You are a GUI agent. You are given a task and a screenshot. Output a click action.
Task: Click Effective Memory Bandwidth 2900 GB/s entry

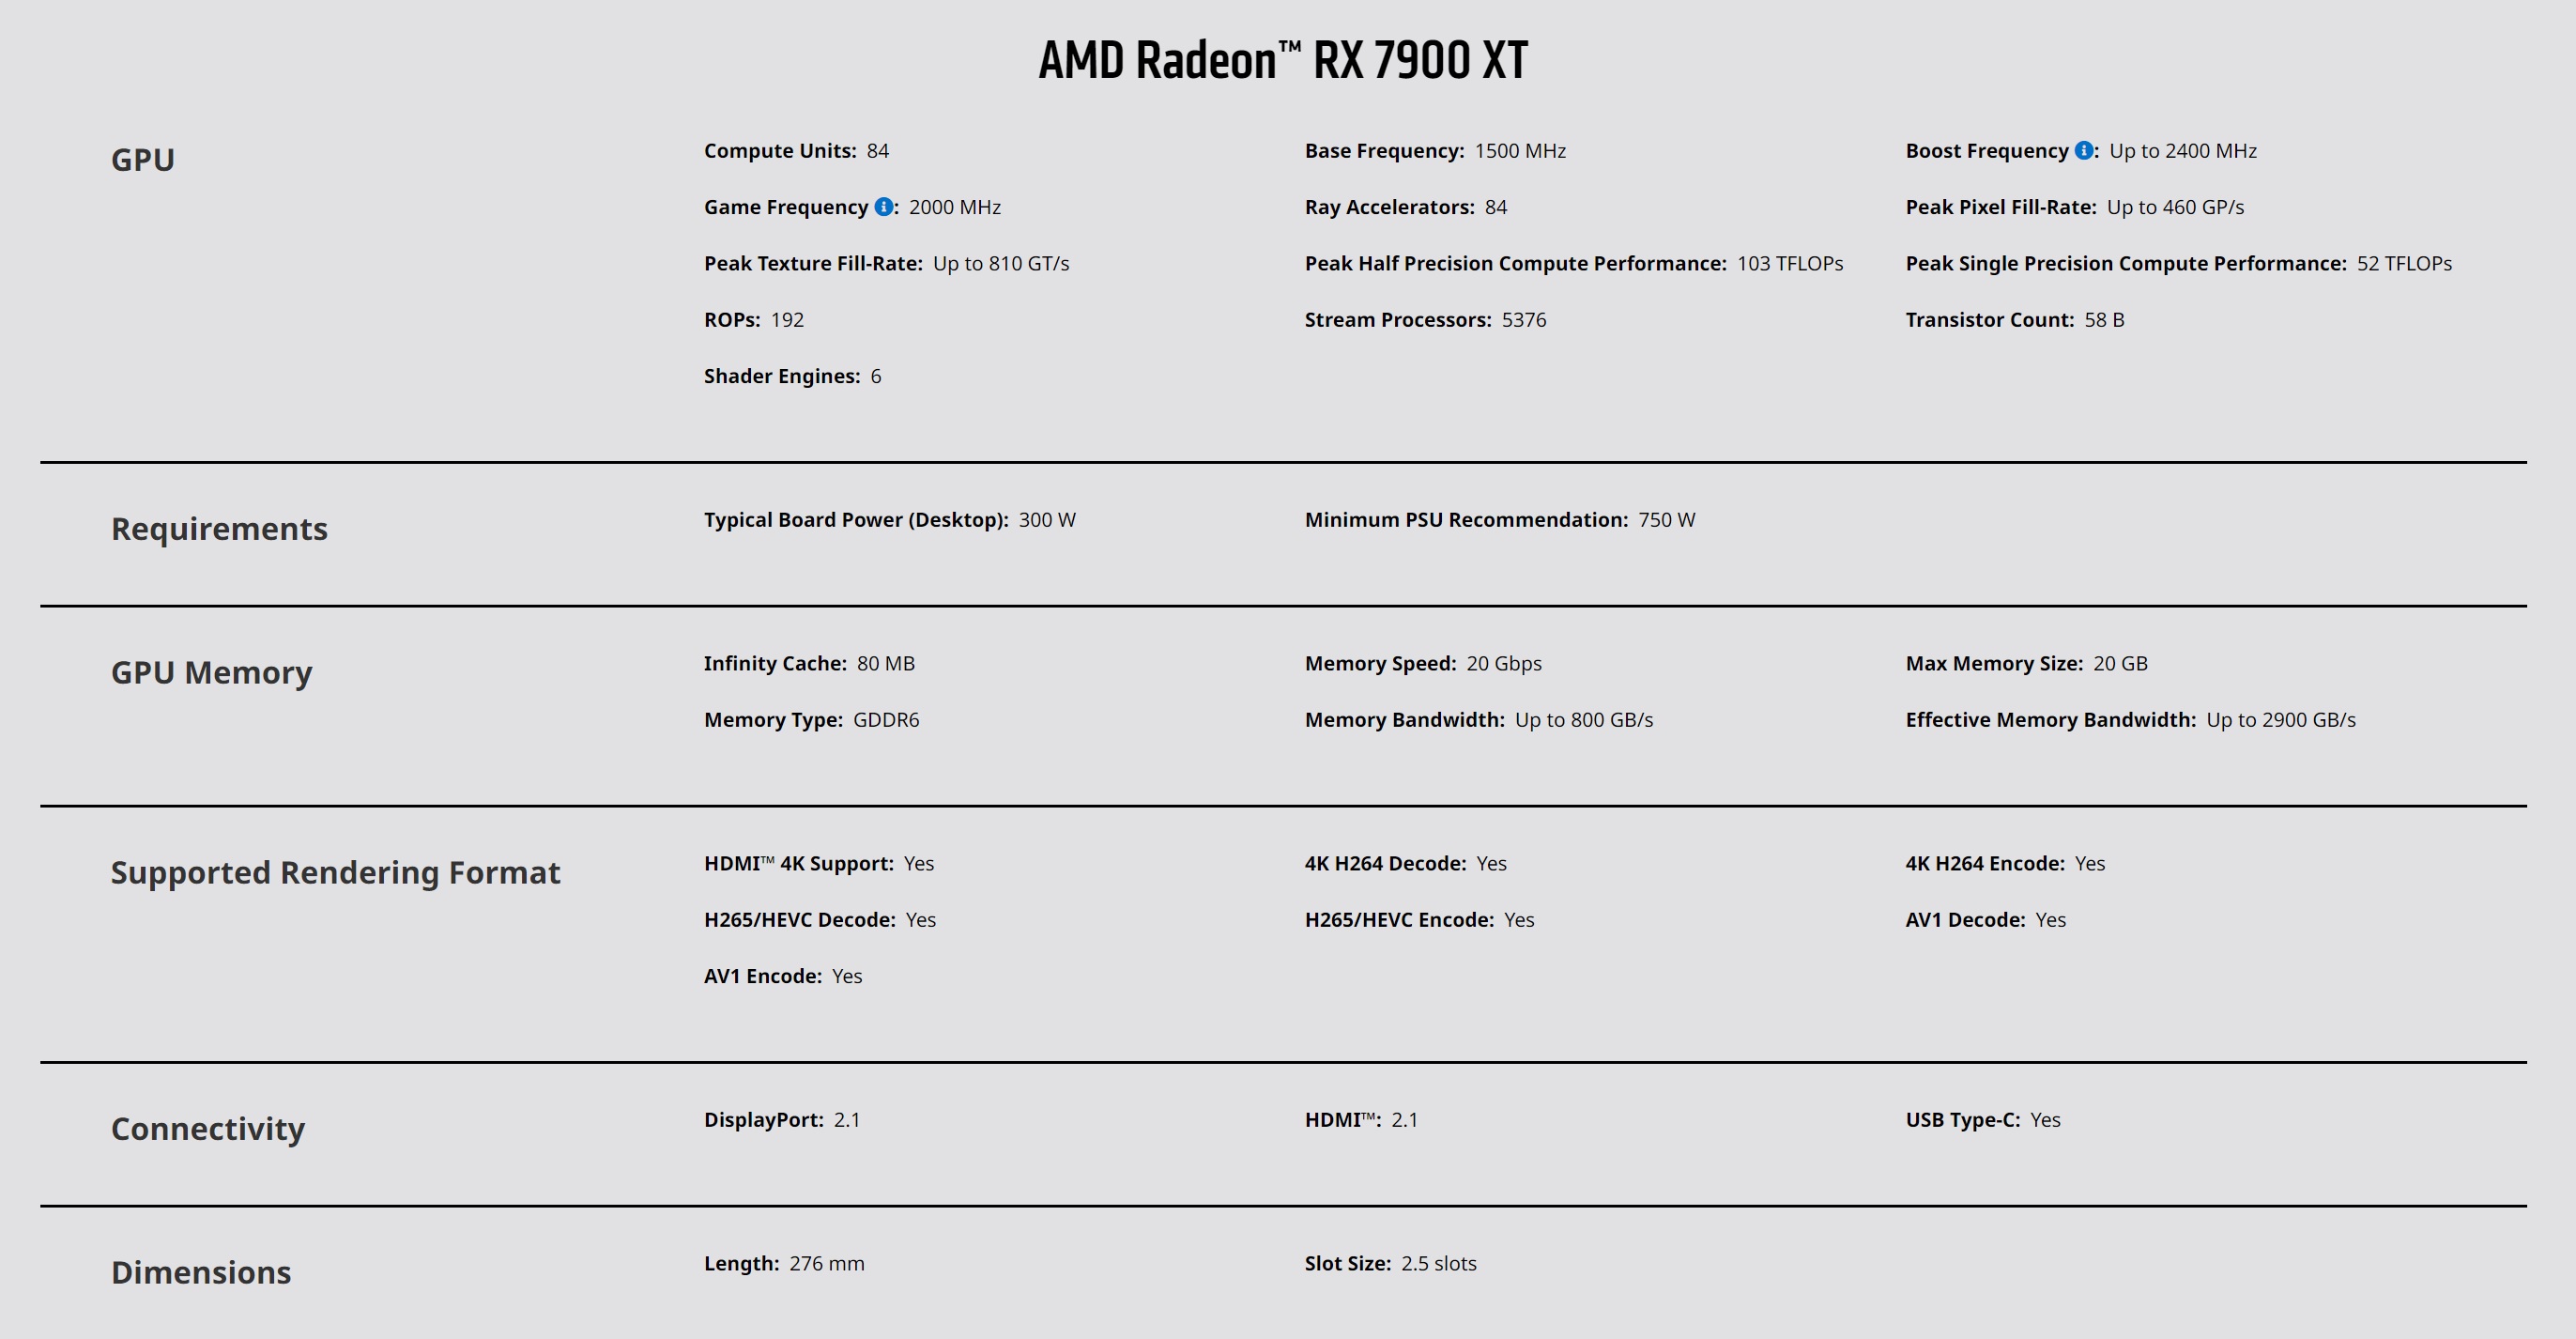[2130, 720]
